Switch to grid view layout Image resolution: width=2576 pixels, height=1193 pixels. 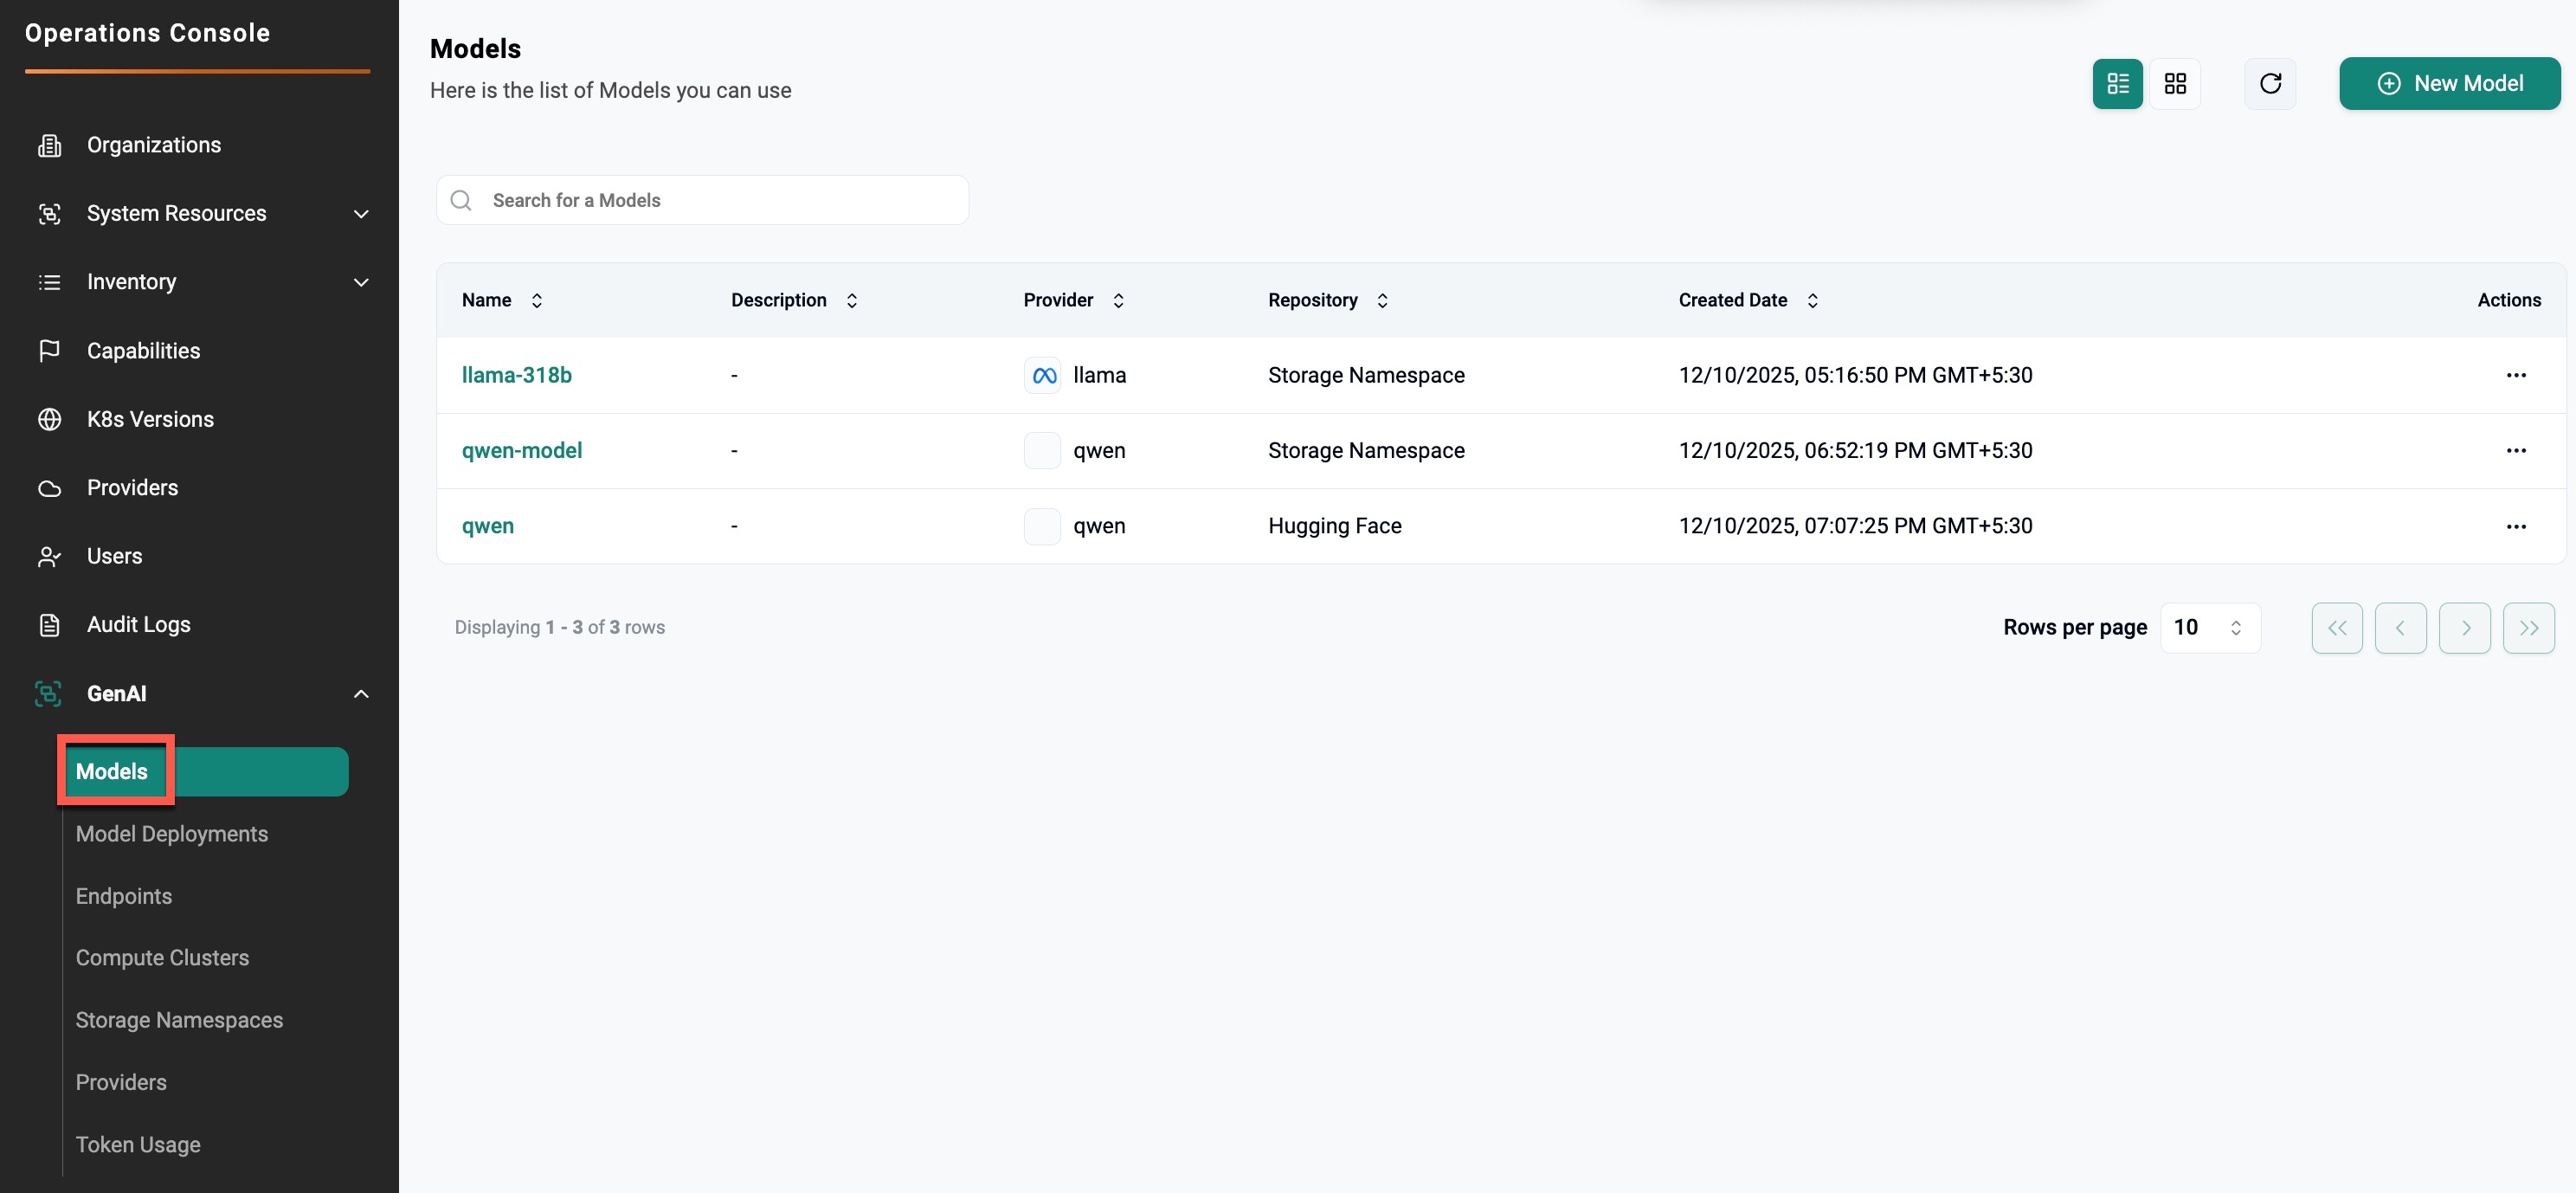pos(2175,84)
